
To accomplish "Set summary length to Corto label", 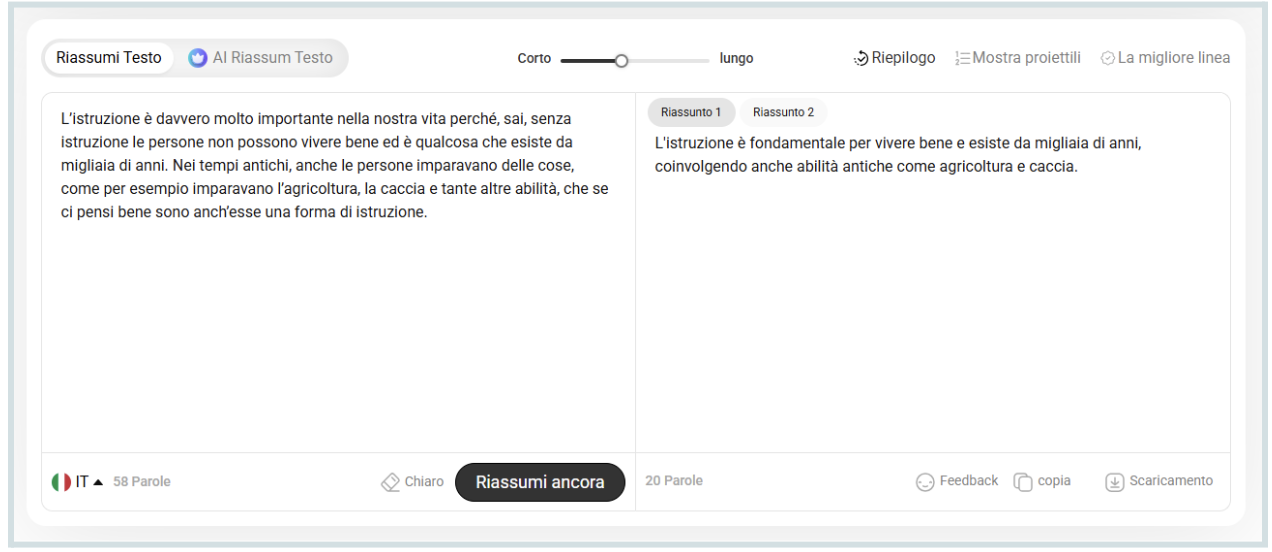I will (534, 59).
